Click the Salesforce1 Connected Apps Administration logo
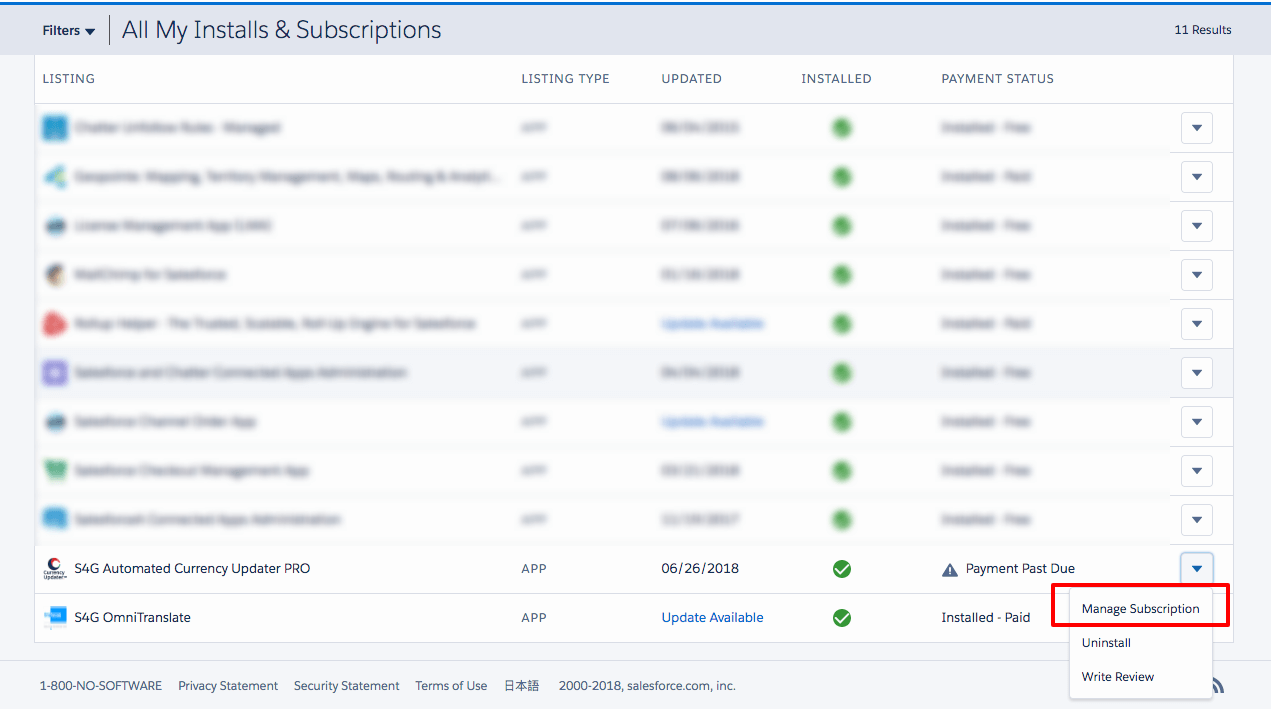1271x709 pixels. coord(54,520)
